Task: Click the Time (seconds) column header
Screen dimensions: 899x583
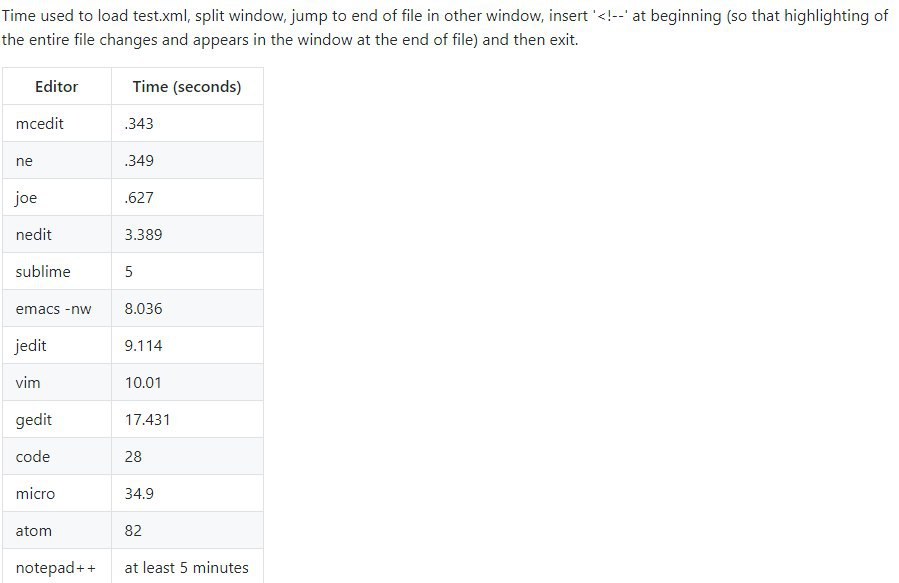Action: click(187, 87)
